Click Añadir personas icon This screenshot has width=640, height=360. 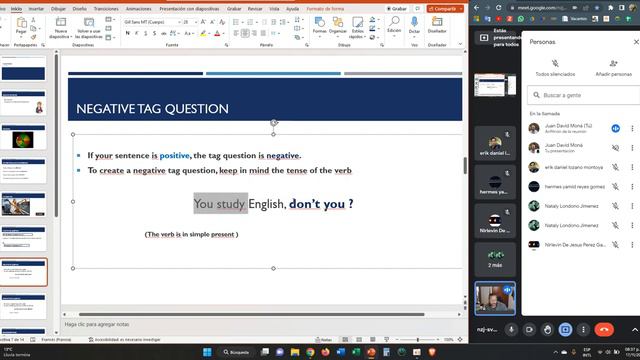pos(613,64)
